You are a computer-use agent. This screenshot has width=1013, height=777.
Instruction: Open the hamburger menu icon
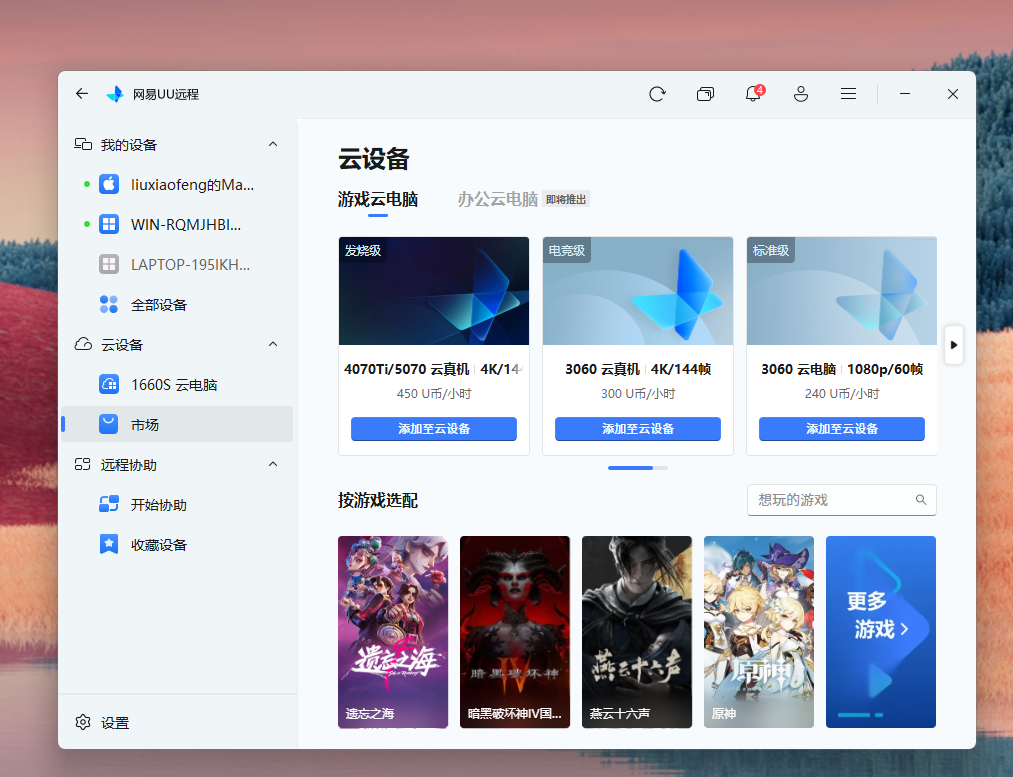coord(848,94)
